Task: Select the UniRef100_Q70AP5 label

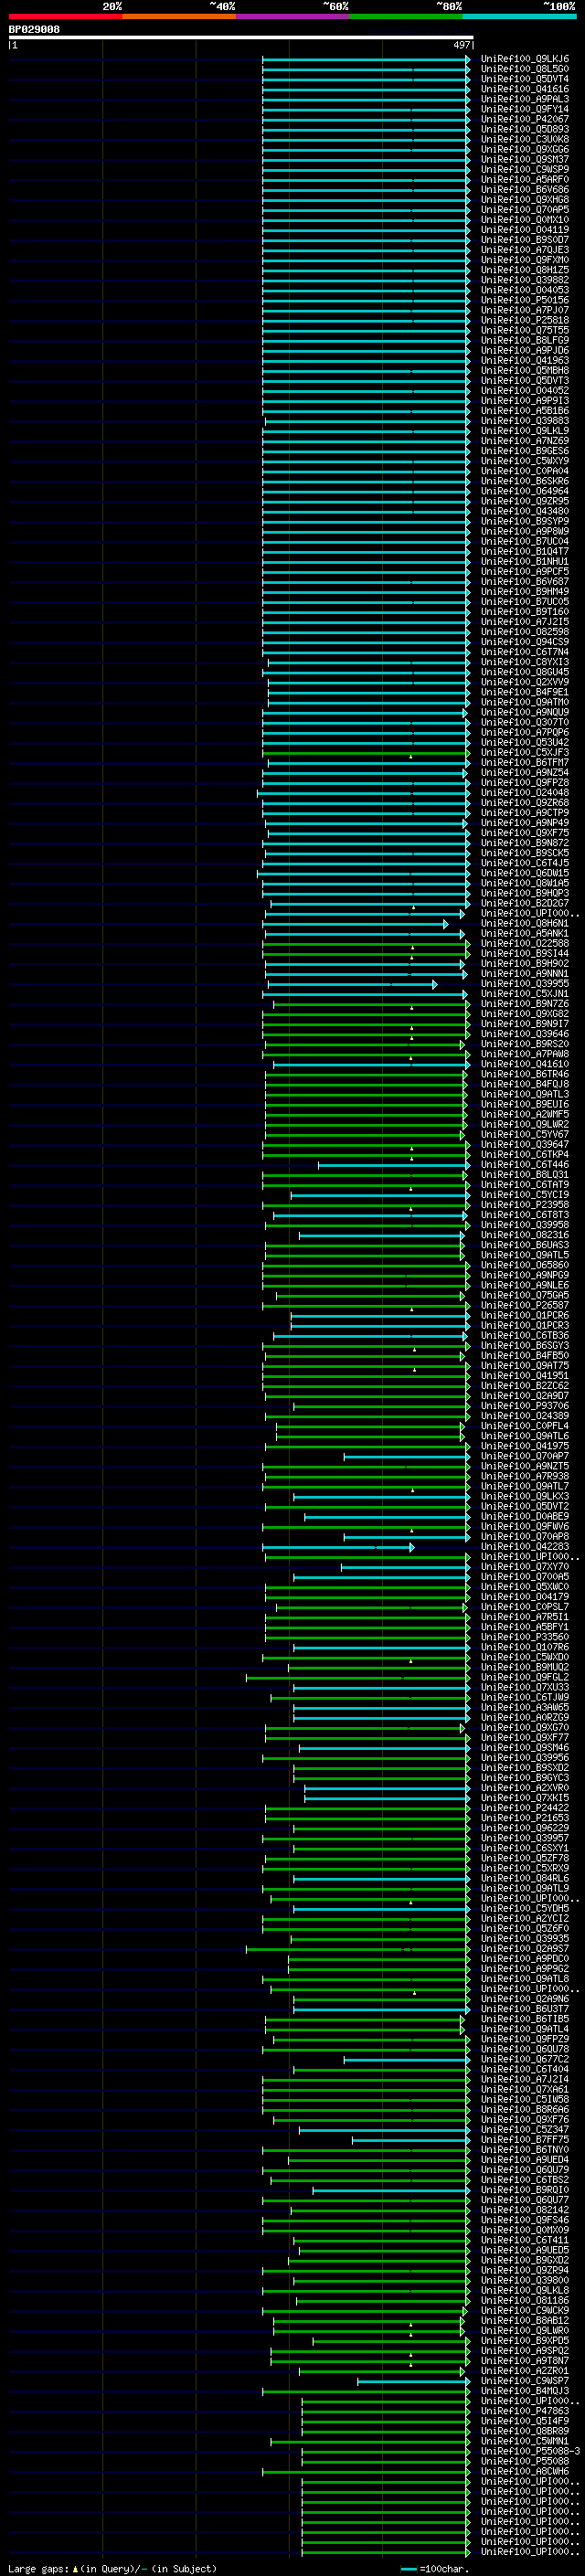Action: (x=525, y=210)
